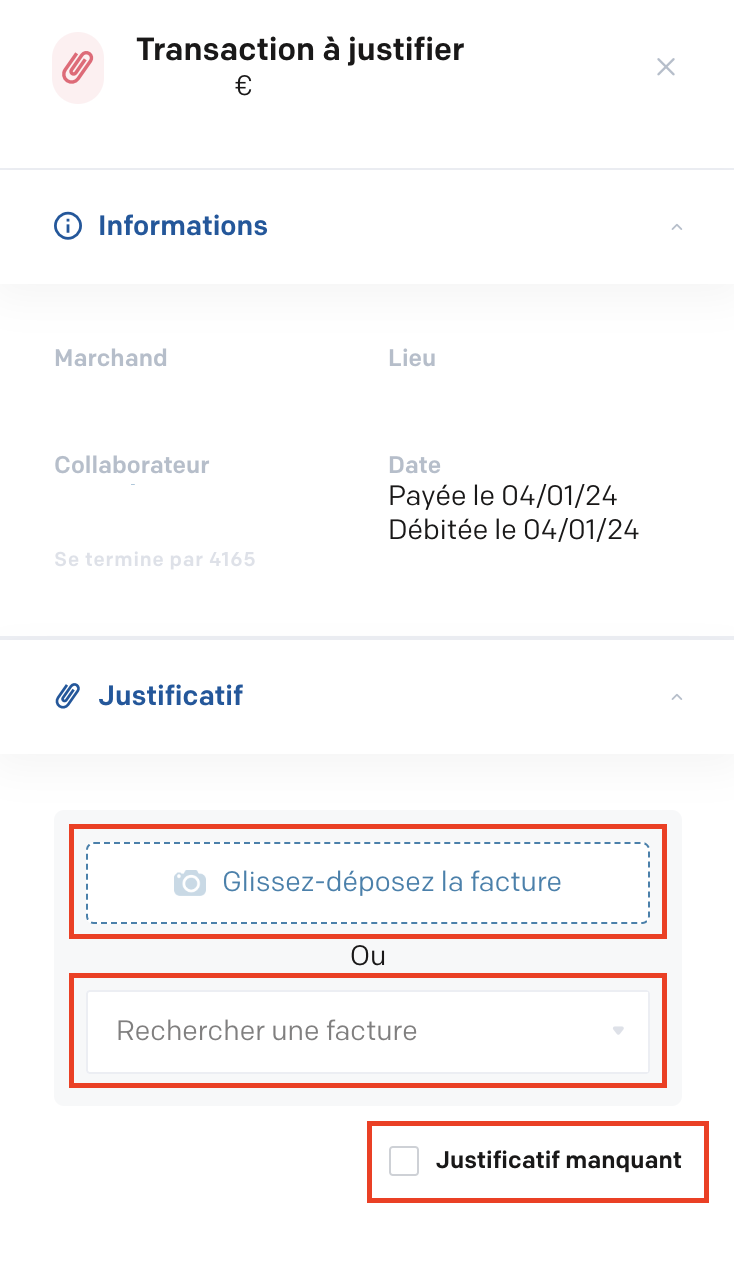The height and width of the screenshot is (1270, 734).
Task: Click the small arrow in invoice search field
Action: click(618, 1031)
